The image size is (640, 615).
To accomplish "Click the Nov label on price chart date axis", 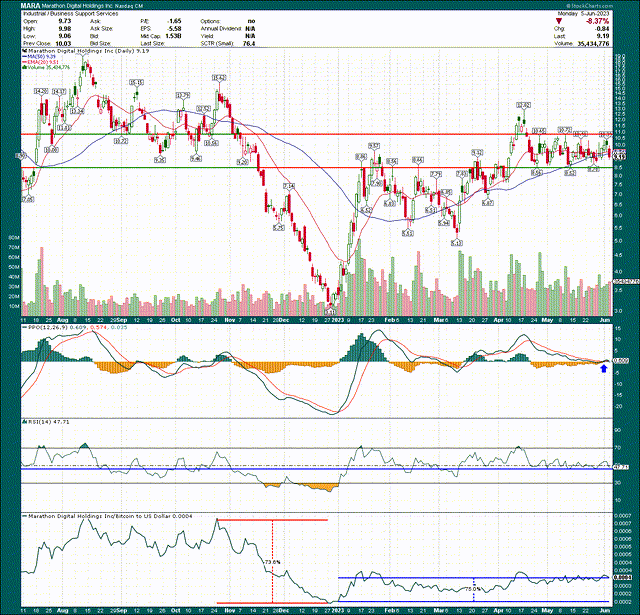I will (x=230, y=320).
